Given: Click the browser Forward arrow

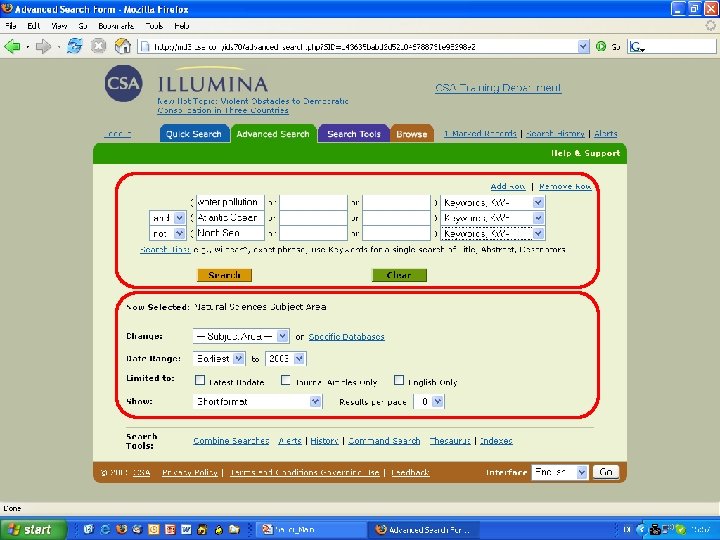Looking at the screenshot, I should tap(43, 46).
